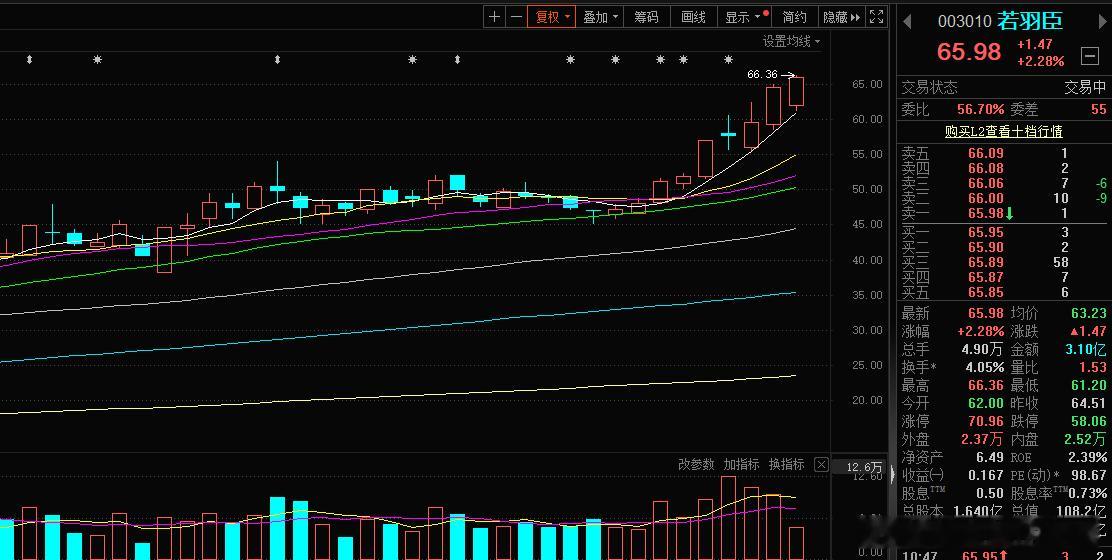The width and height of the screenshot is (1112, 560).
Task: Select the 买三 65.89 bid row
Action: point(1003,262)
